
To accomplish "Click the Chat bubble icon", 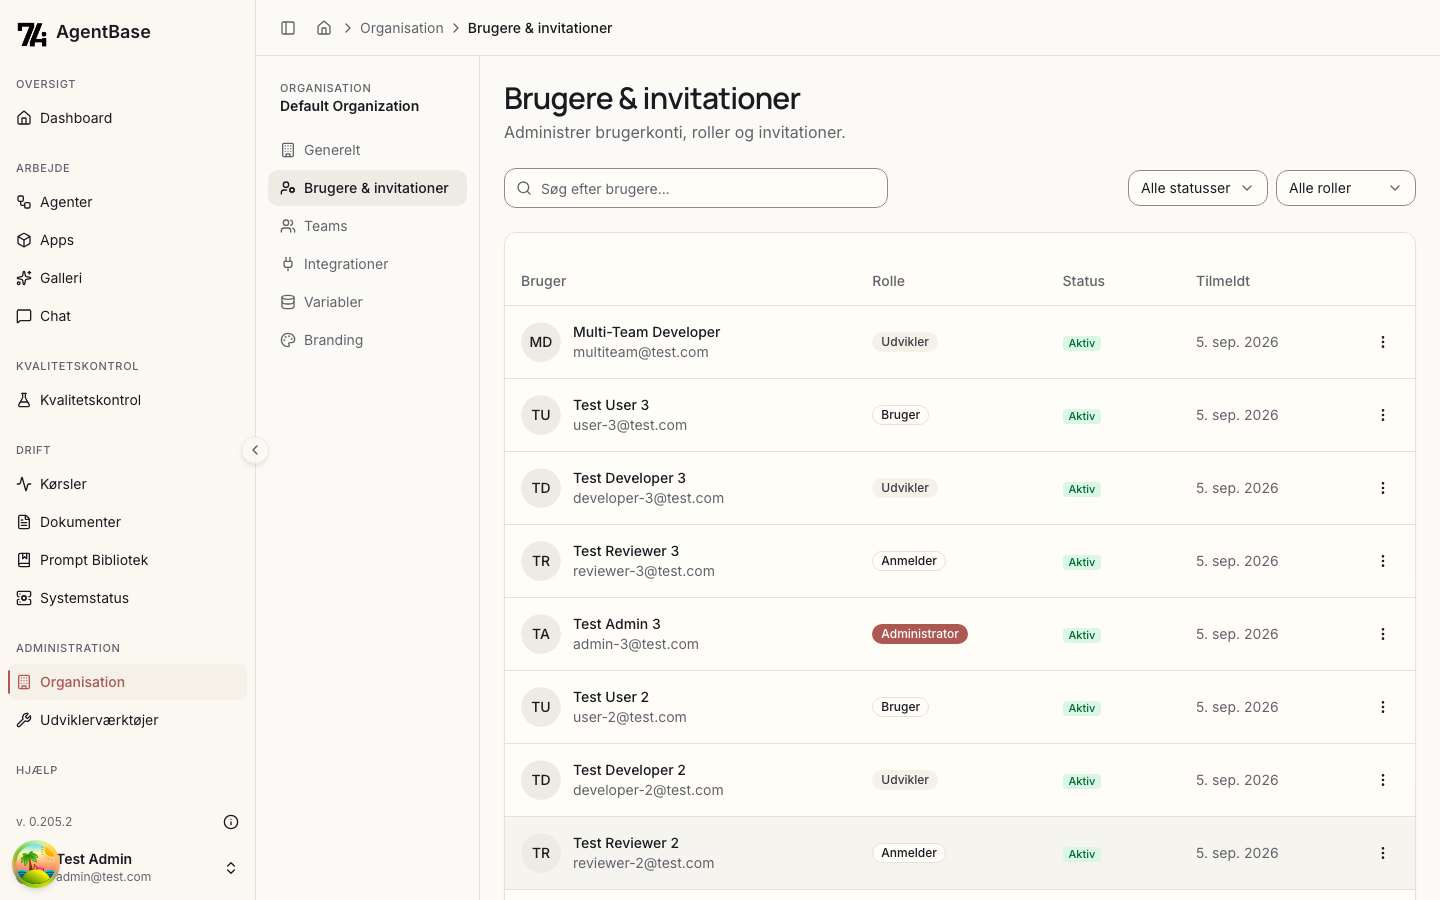I will click(x=24, y=316).
